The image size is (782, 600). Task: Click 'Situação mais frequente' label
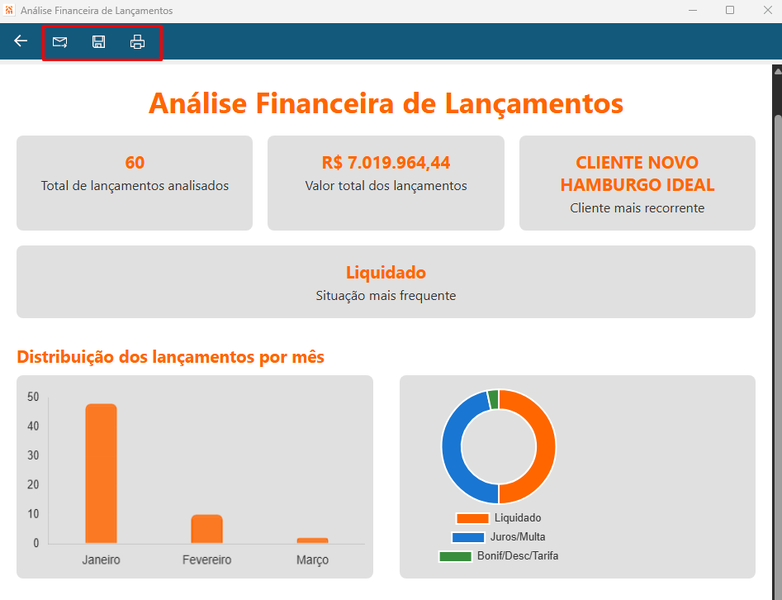coord(386,296)
